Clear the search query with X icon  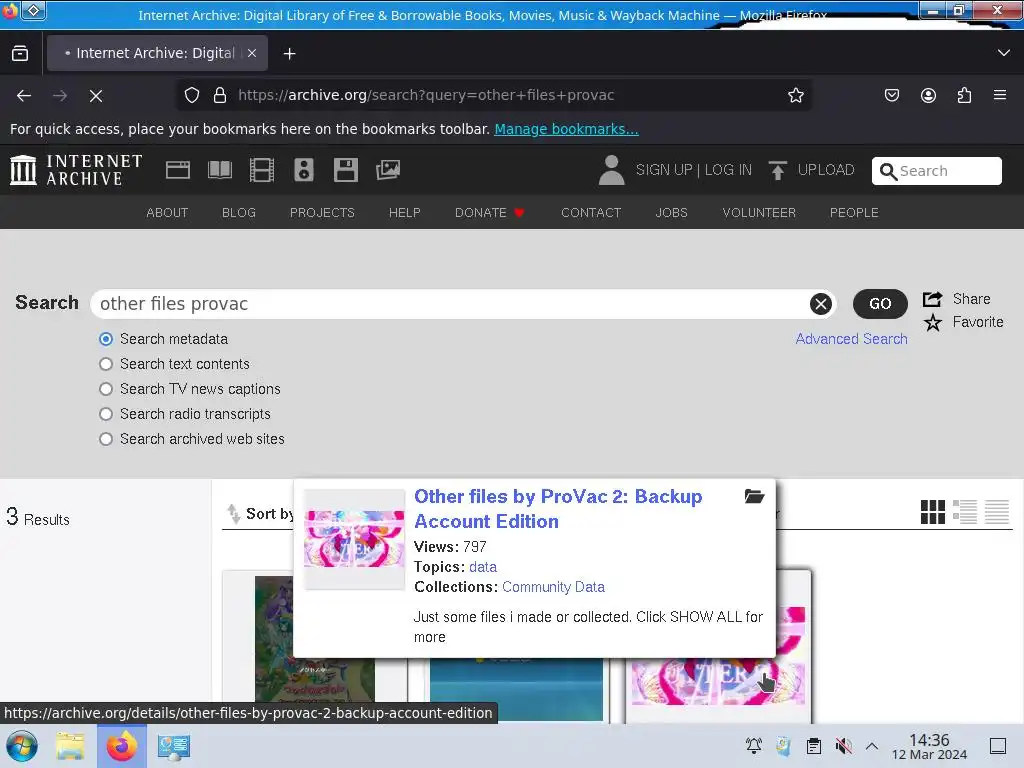pyautogui.click(x=821, y=304)
